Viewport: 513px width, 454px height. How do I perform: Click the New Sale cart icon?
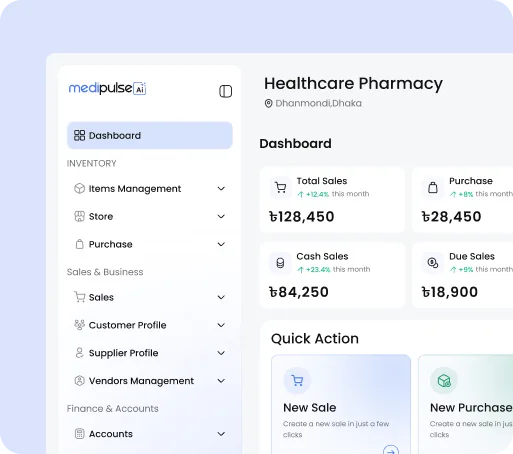pos(297,380)
